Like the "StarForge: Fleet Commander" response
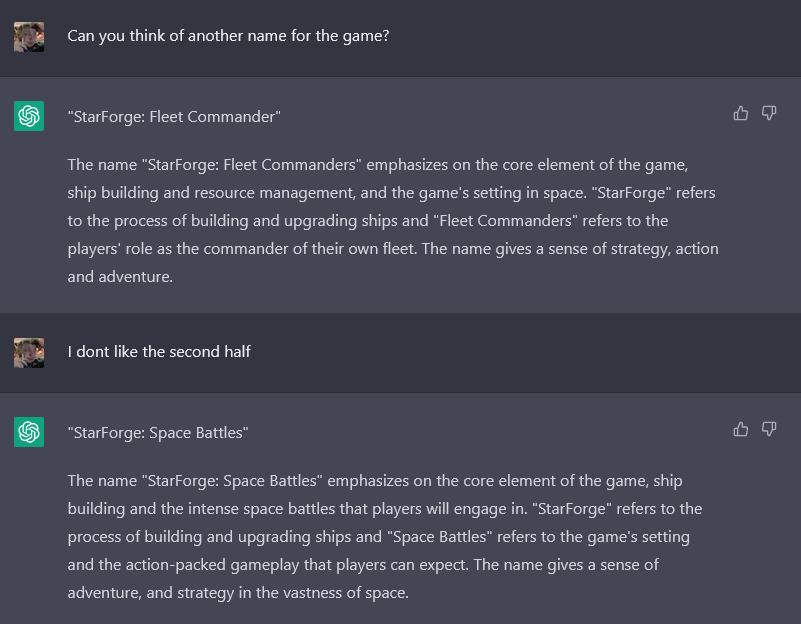This screenshot has height=624, width=801. [x=741, y=113]
